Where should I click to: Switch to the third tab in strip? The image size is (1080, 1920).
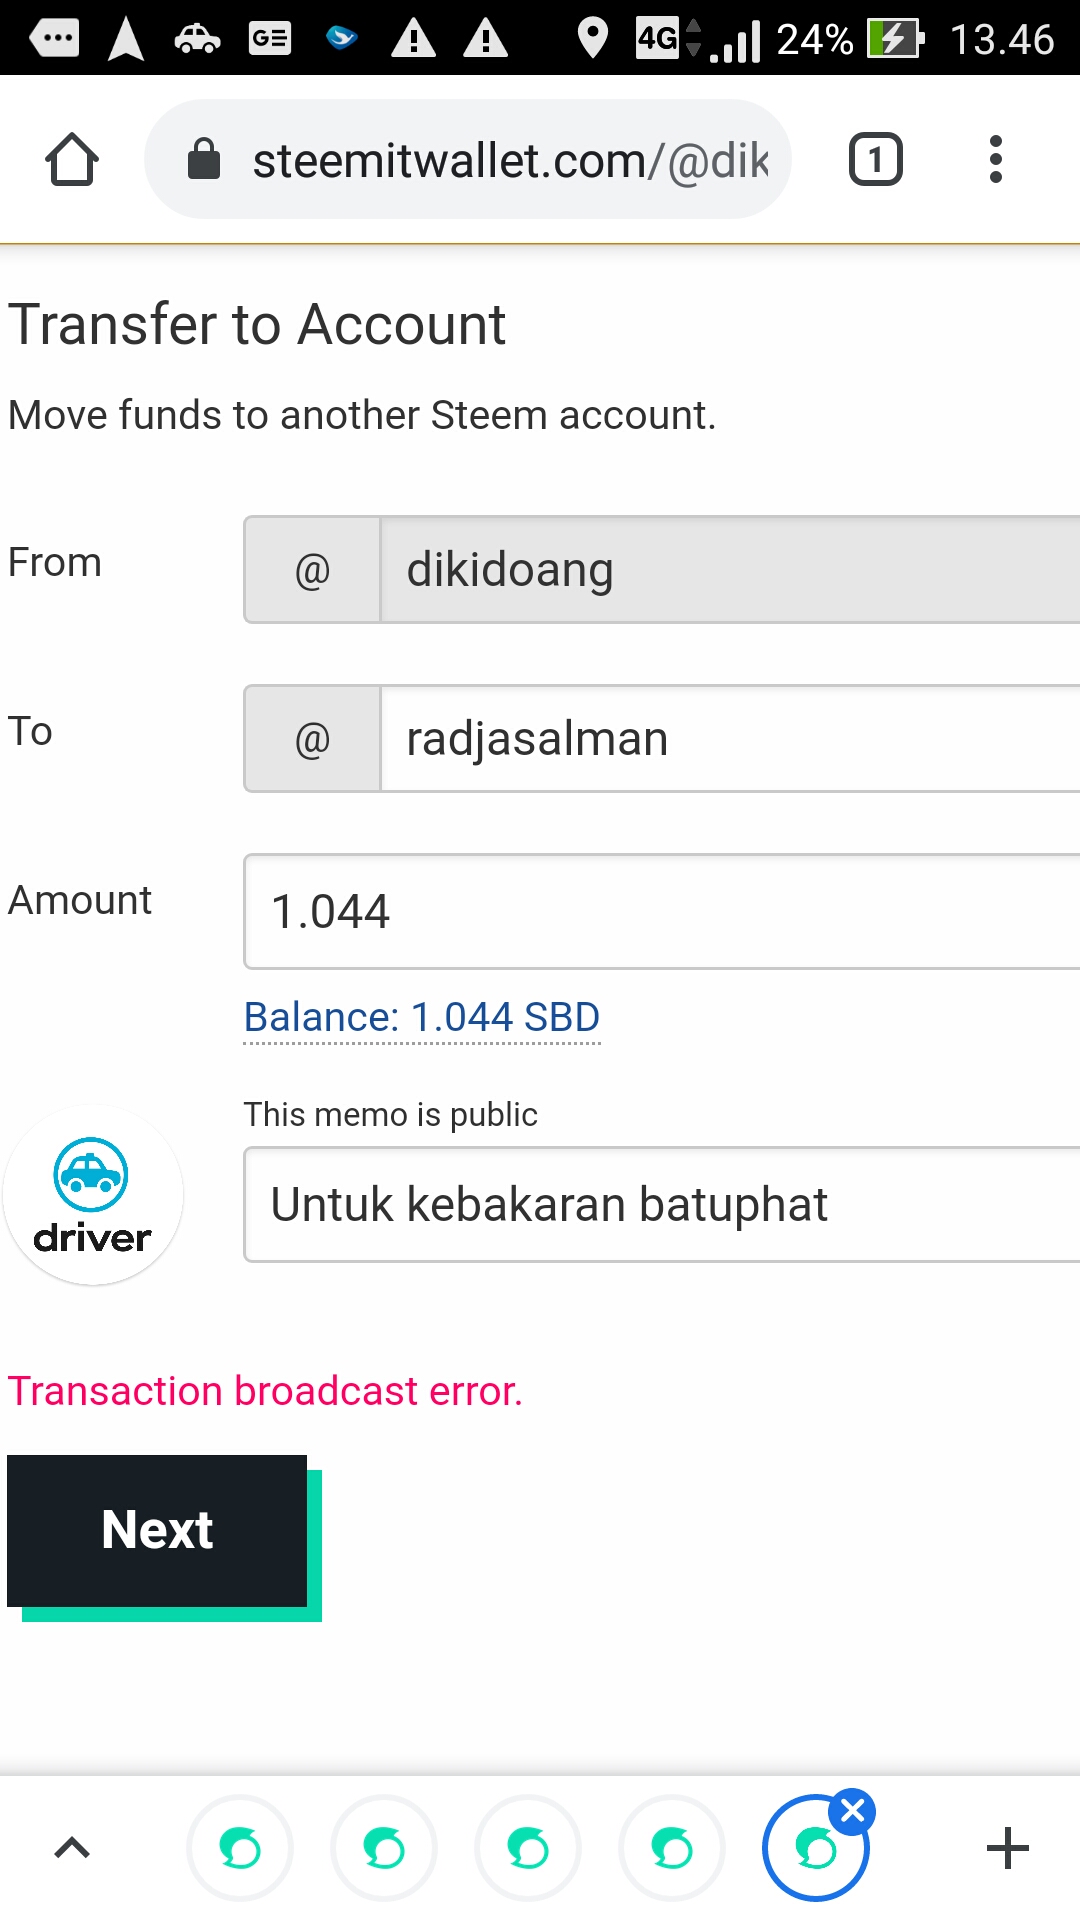coord(528,1848)
